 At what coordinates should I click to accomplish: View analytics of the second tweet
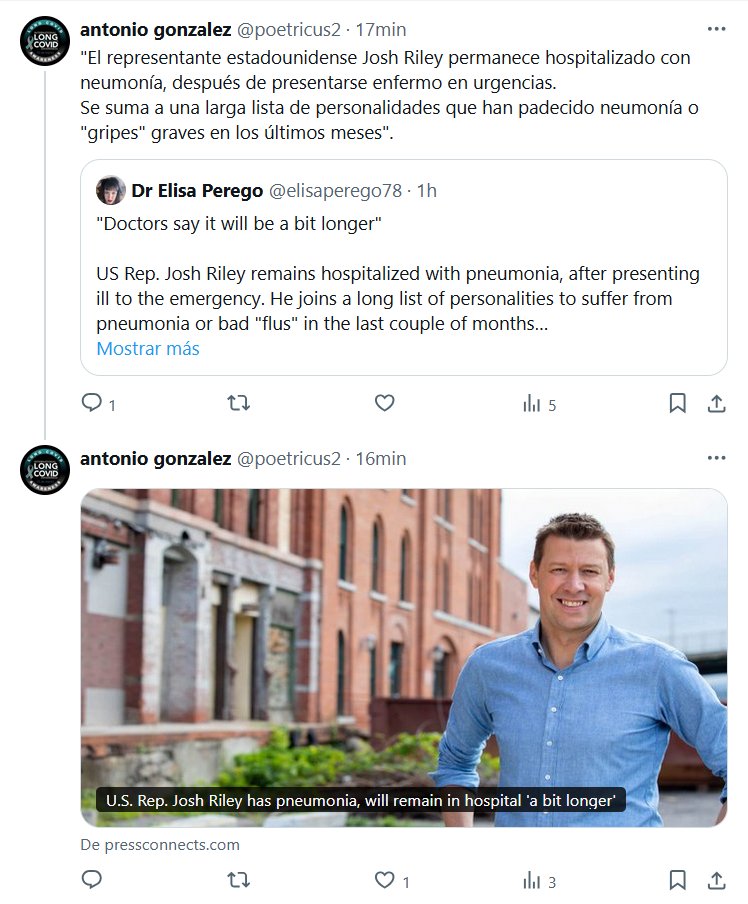click(532, 880)
